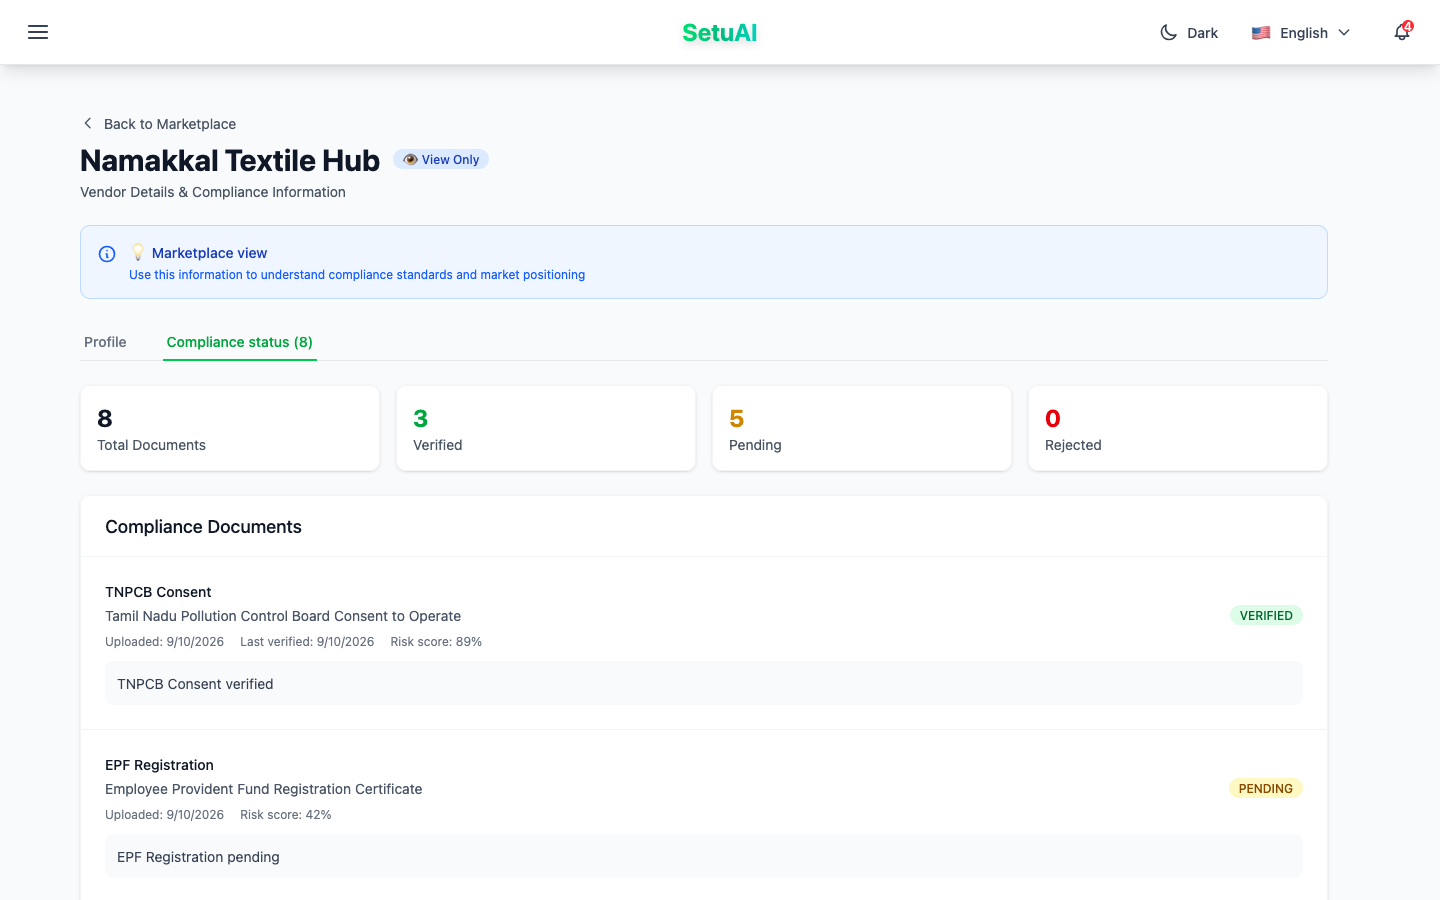Click the Total Documents card
This screenshot has width=1440, height=900.
[x=230, y=428]
